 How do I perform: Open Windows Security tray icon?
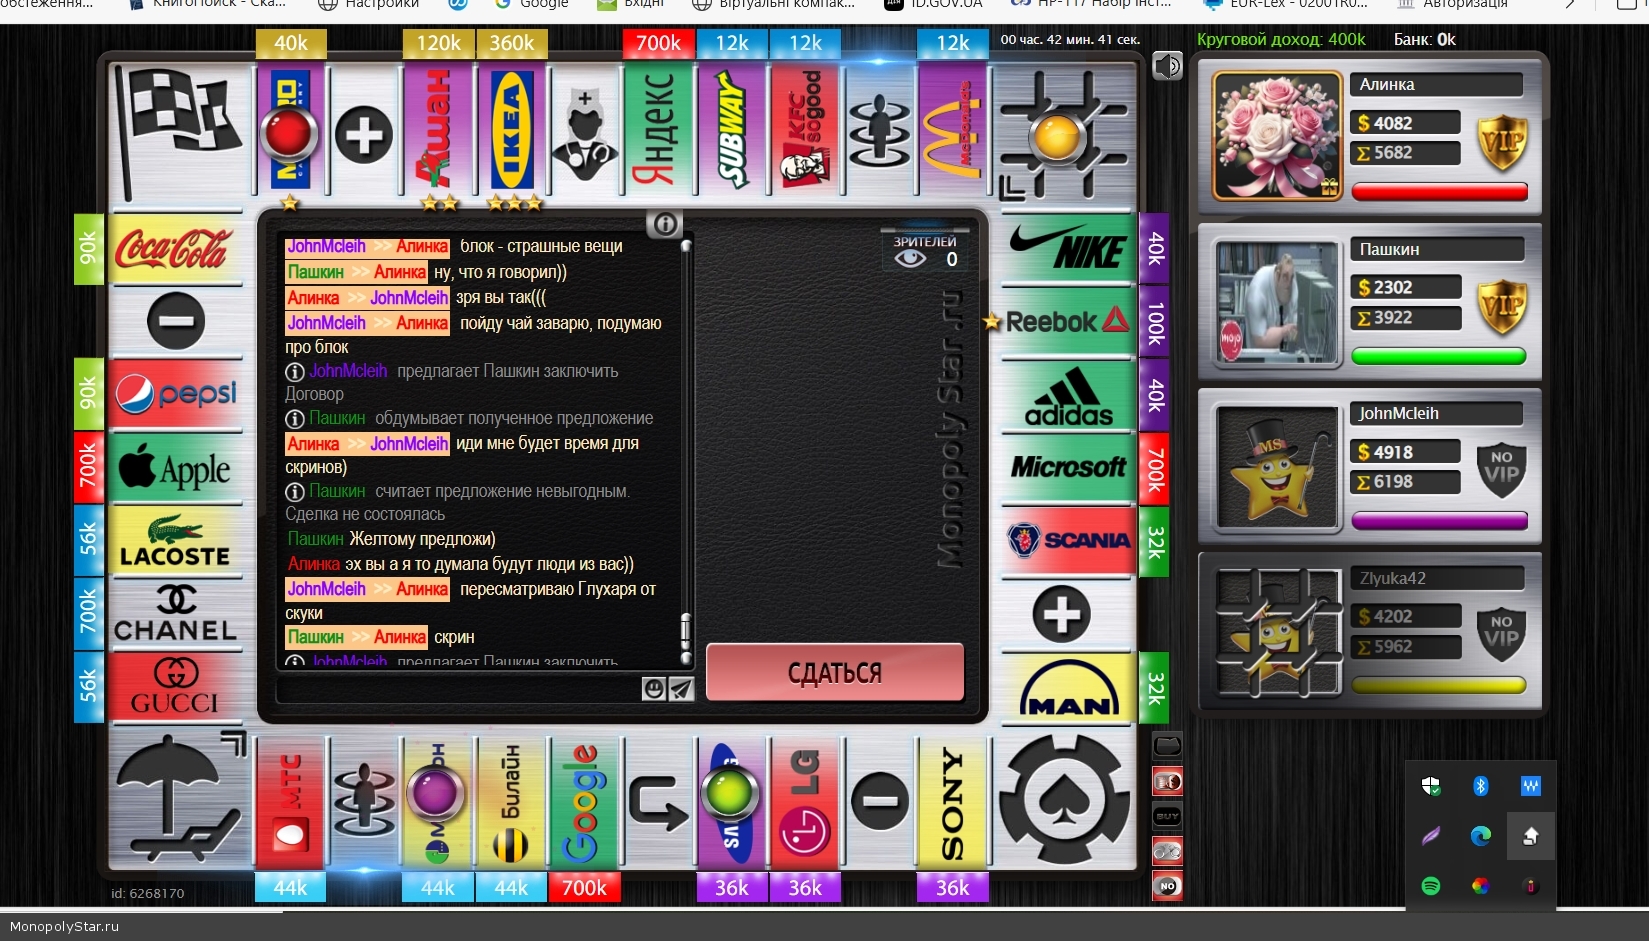pos(1431,786)
